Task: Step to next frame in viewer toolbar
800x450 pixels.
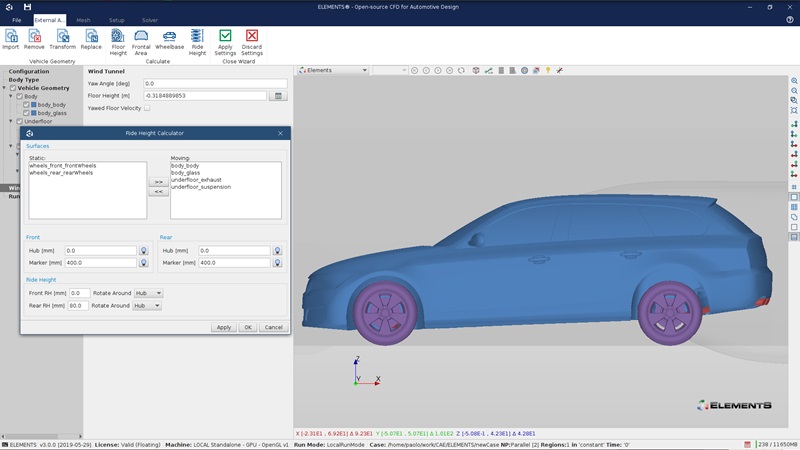Action: [438, 70]
